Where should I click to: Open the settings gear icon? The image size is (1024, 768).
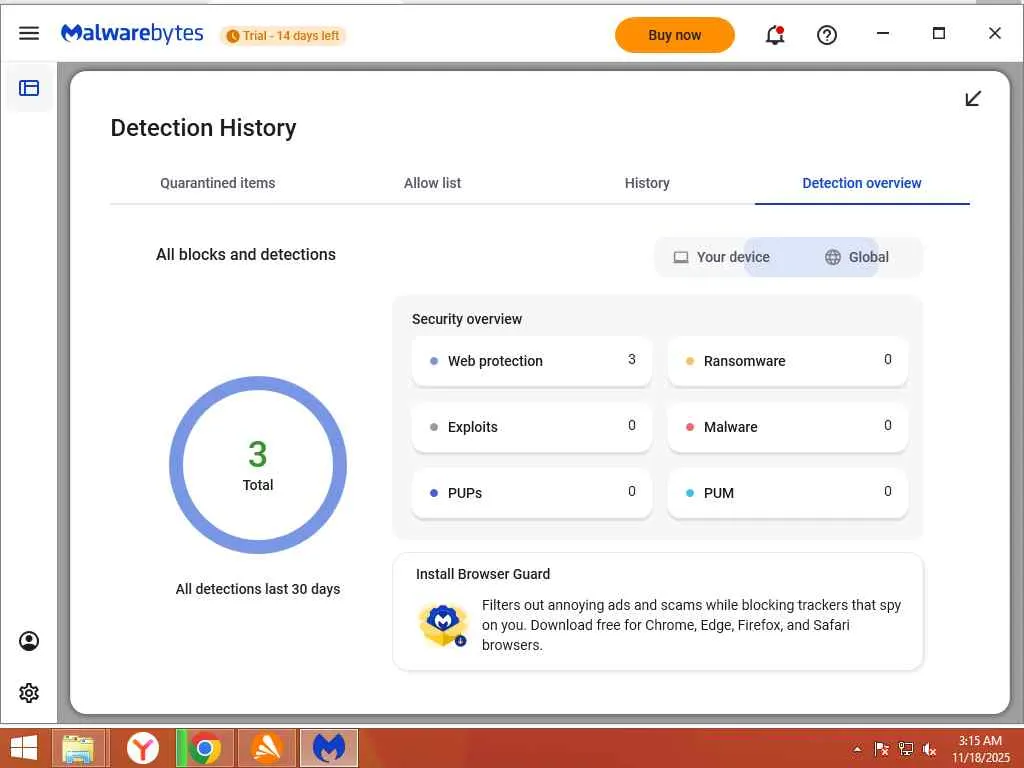tap(29, 693)
